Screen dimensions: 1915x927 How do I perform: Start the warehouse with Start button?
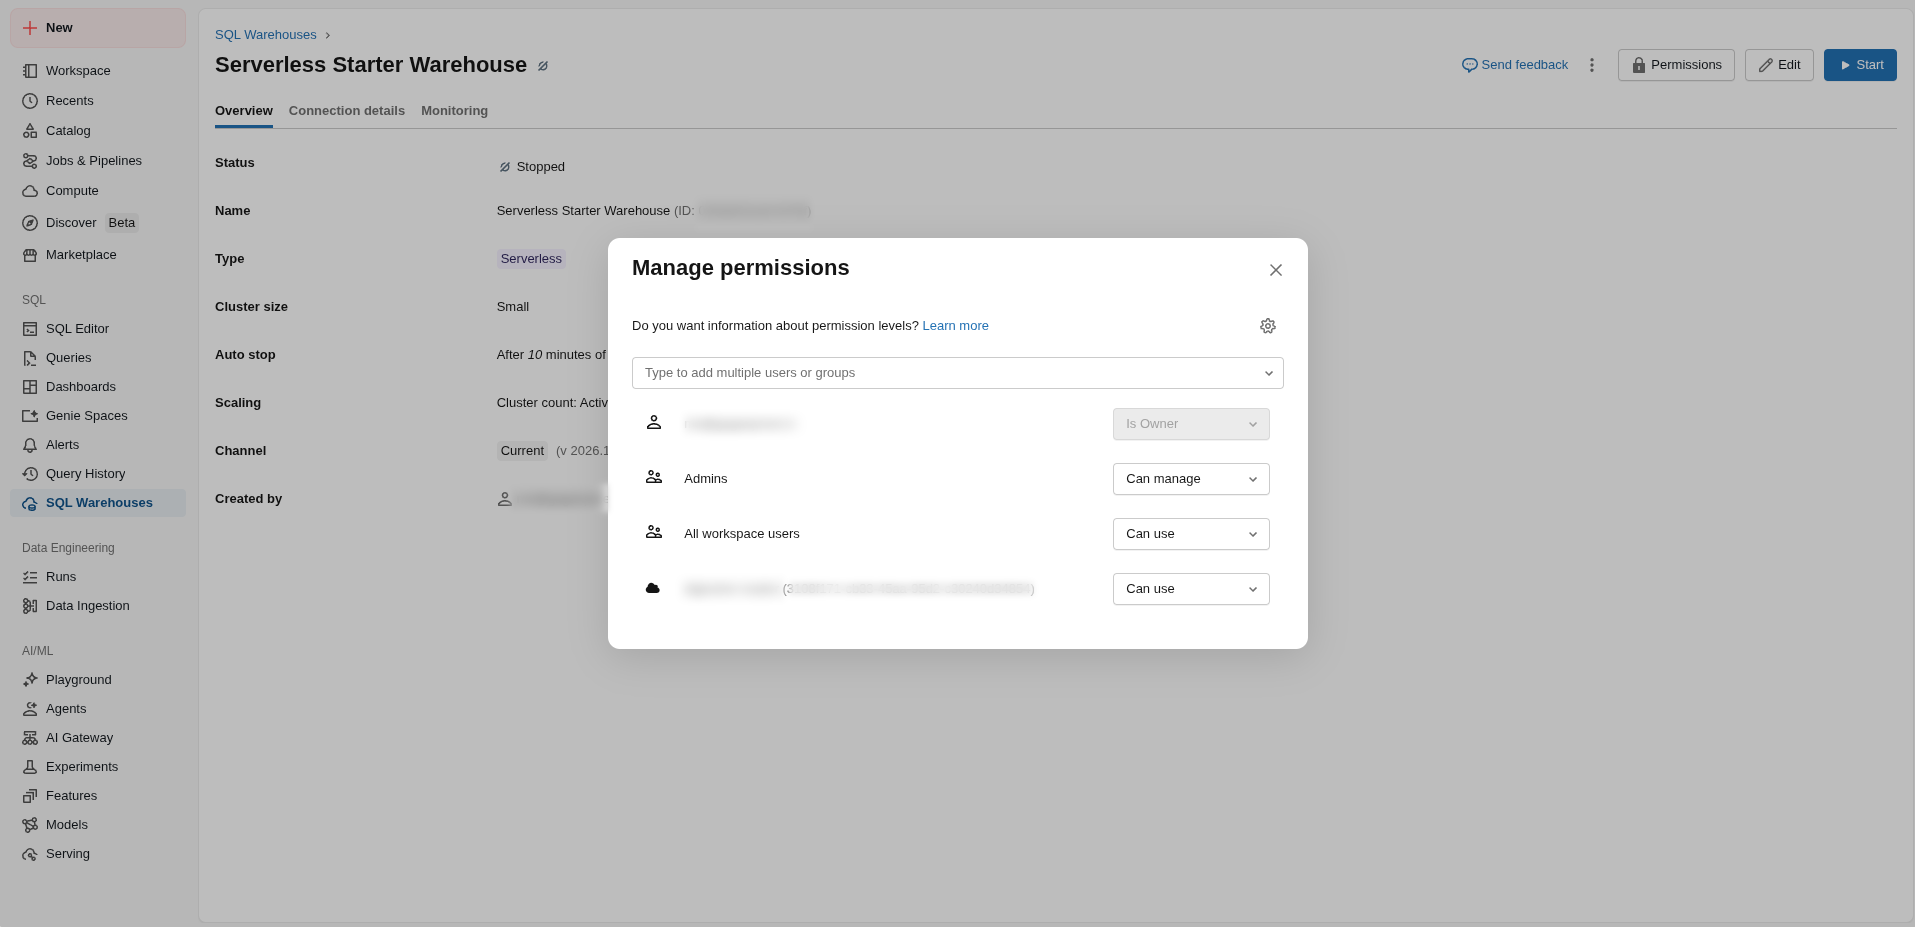pos(1860,65)
